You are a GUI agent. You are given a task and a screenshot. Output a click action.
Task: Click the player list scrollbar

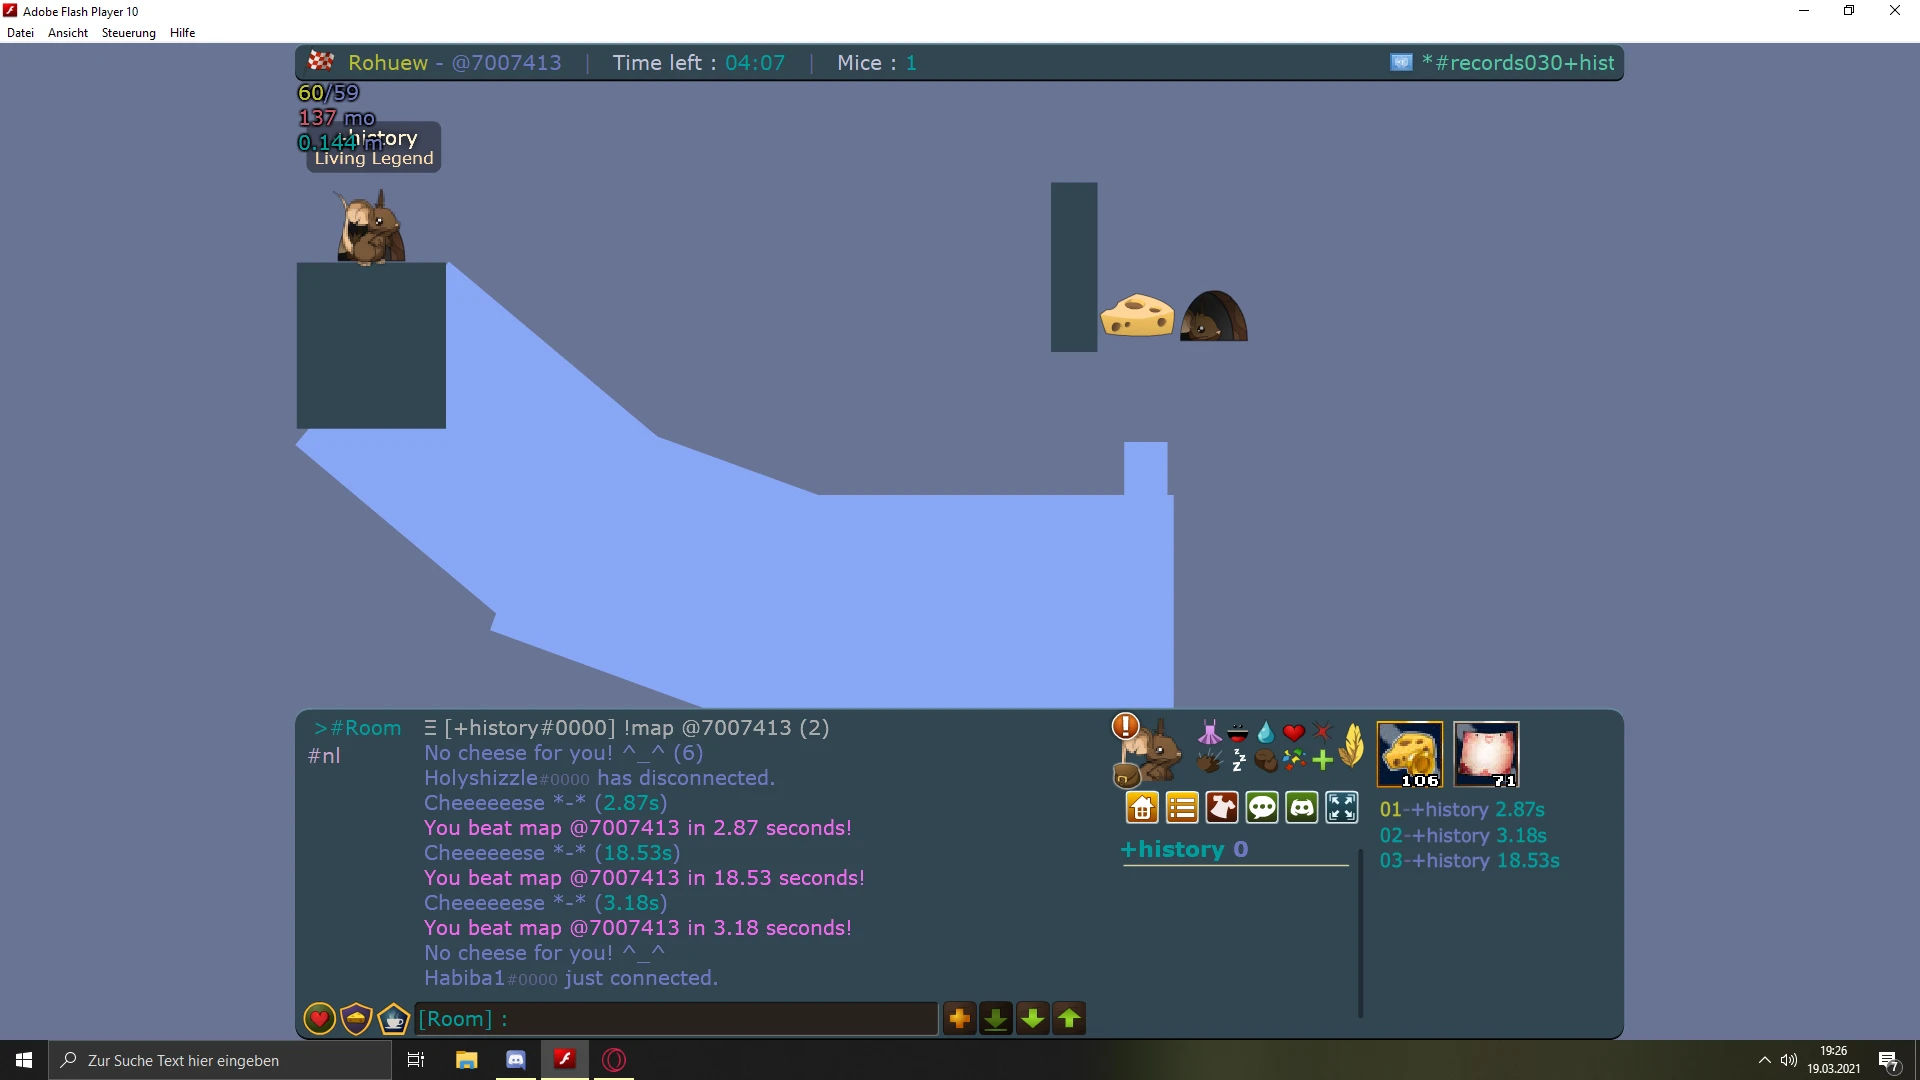(1360, 933)
